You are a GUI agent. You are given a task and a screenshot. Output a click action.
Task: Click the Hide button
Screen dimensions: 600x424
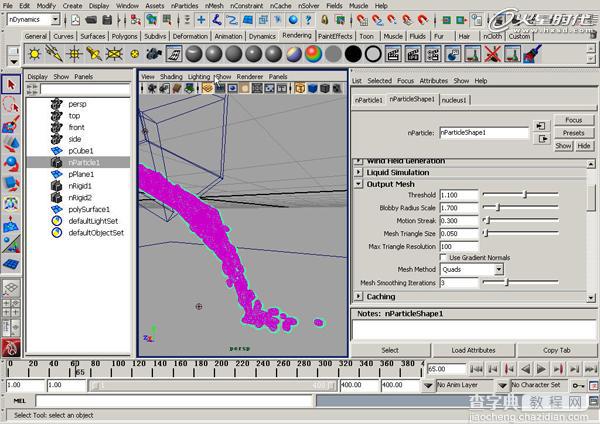coord(584,146)
